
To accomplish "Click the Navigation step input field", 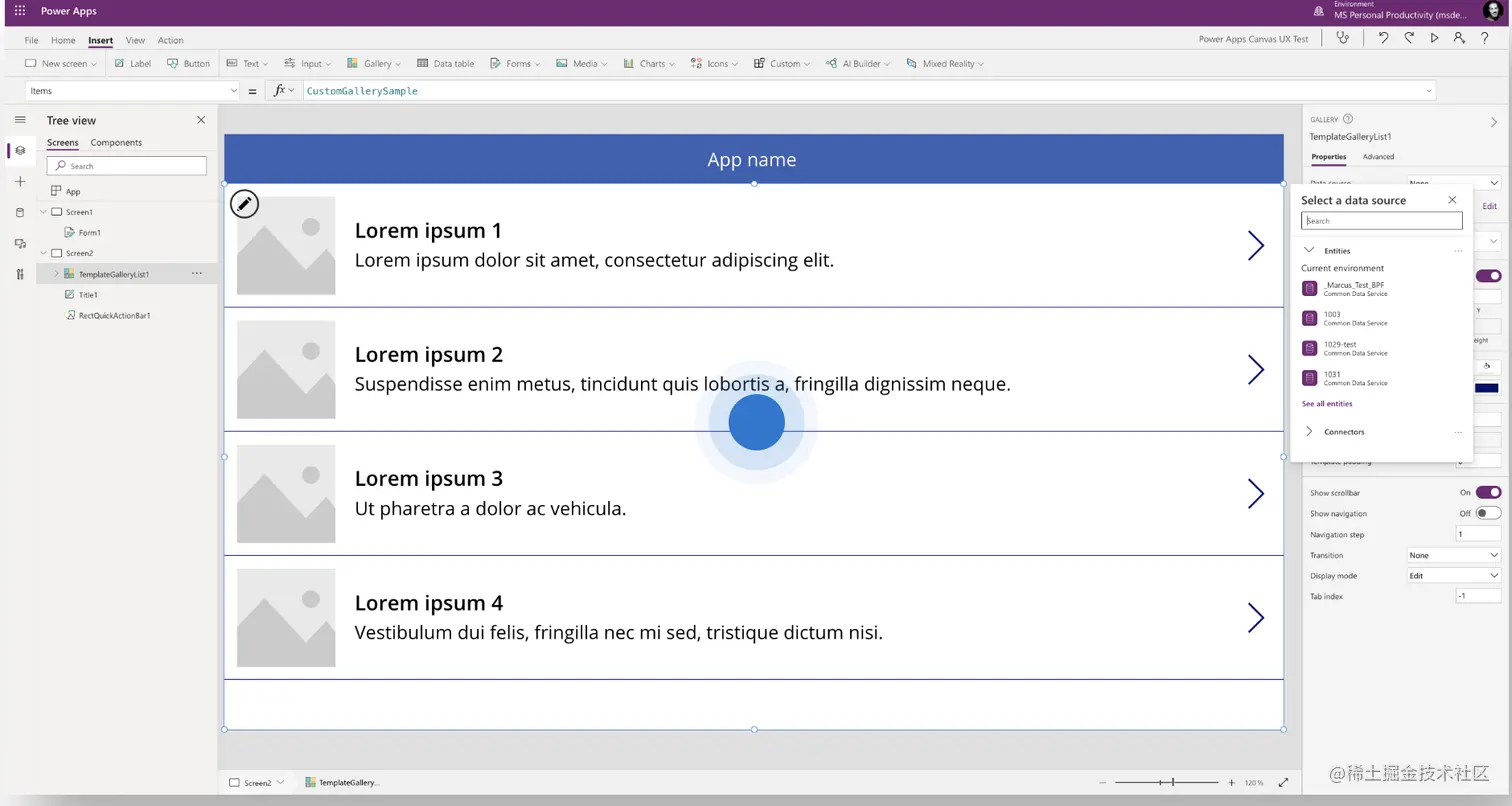I will click(x=1478, y=534).
